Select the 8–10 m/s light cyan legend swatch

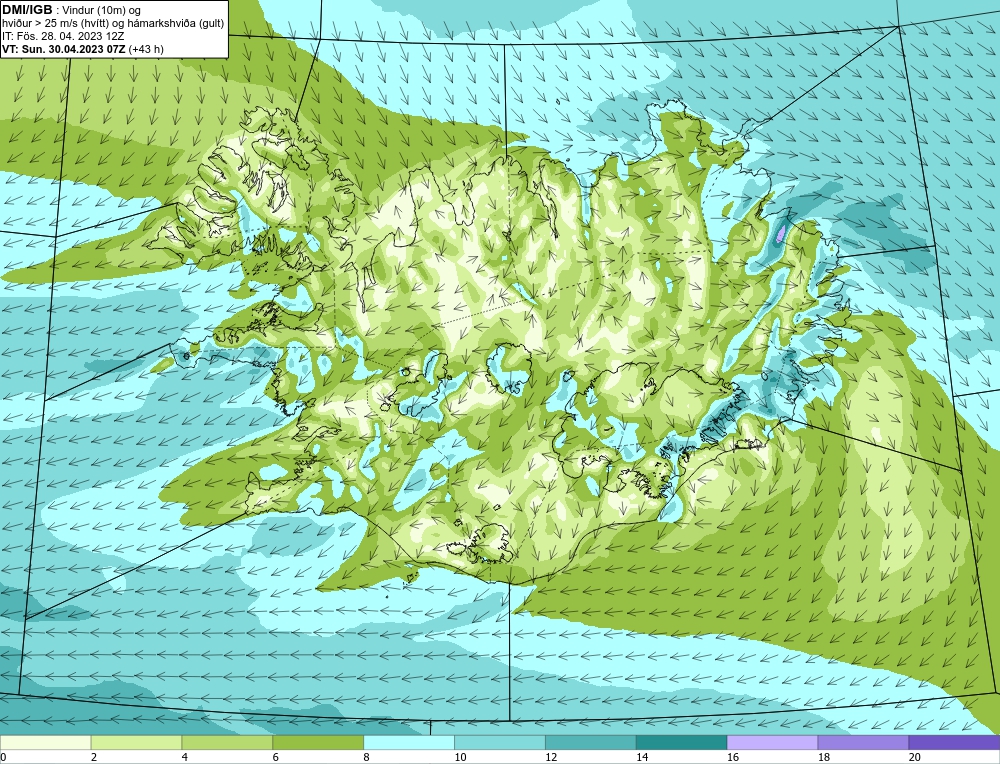point(409,742)
